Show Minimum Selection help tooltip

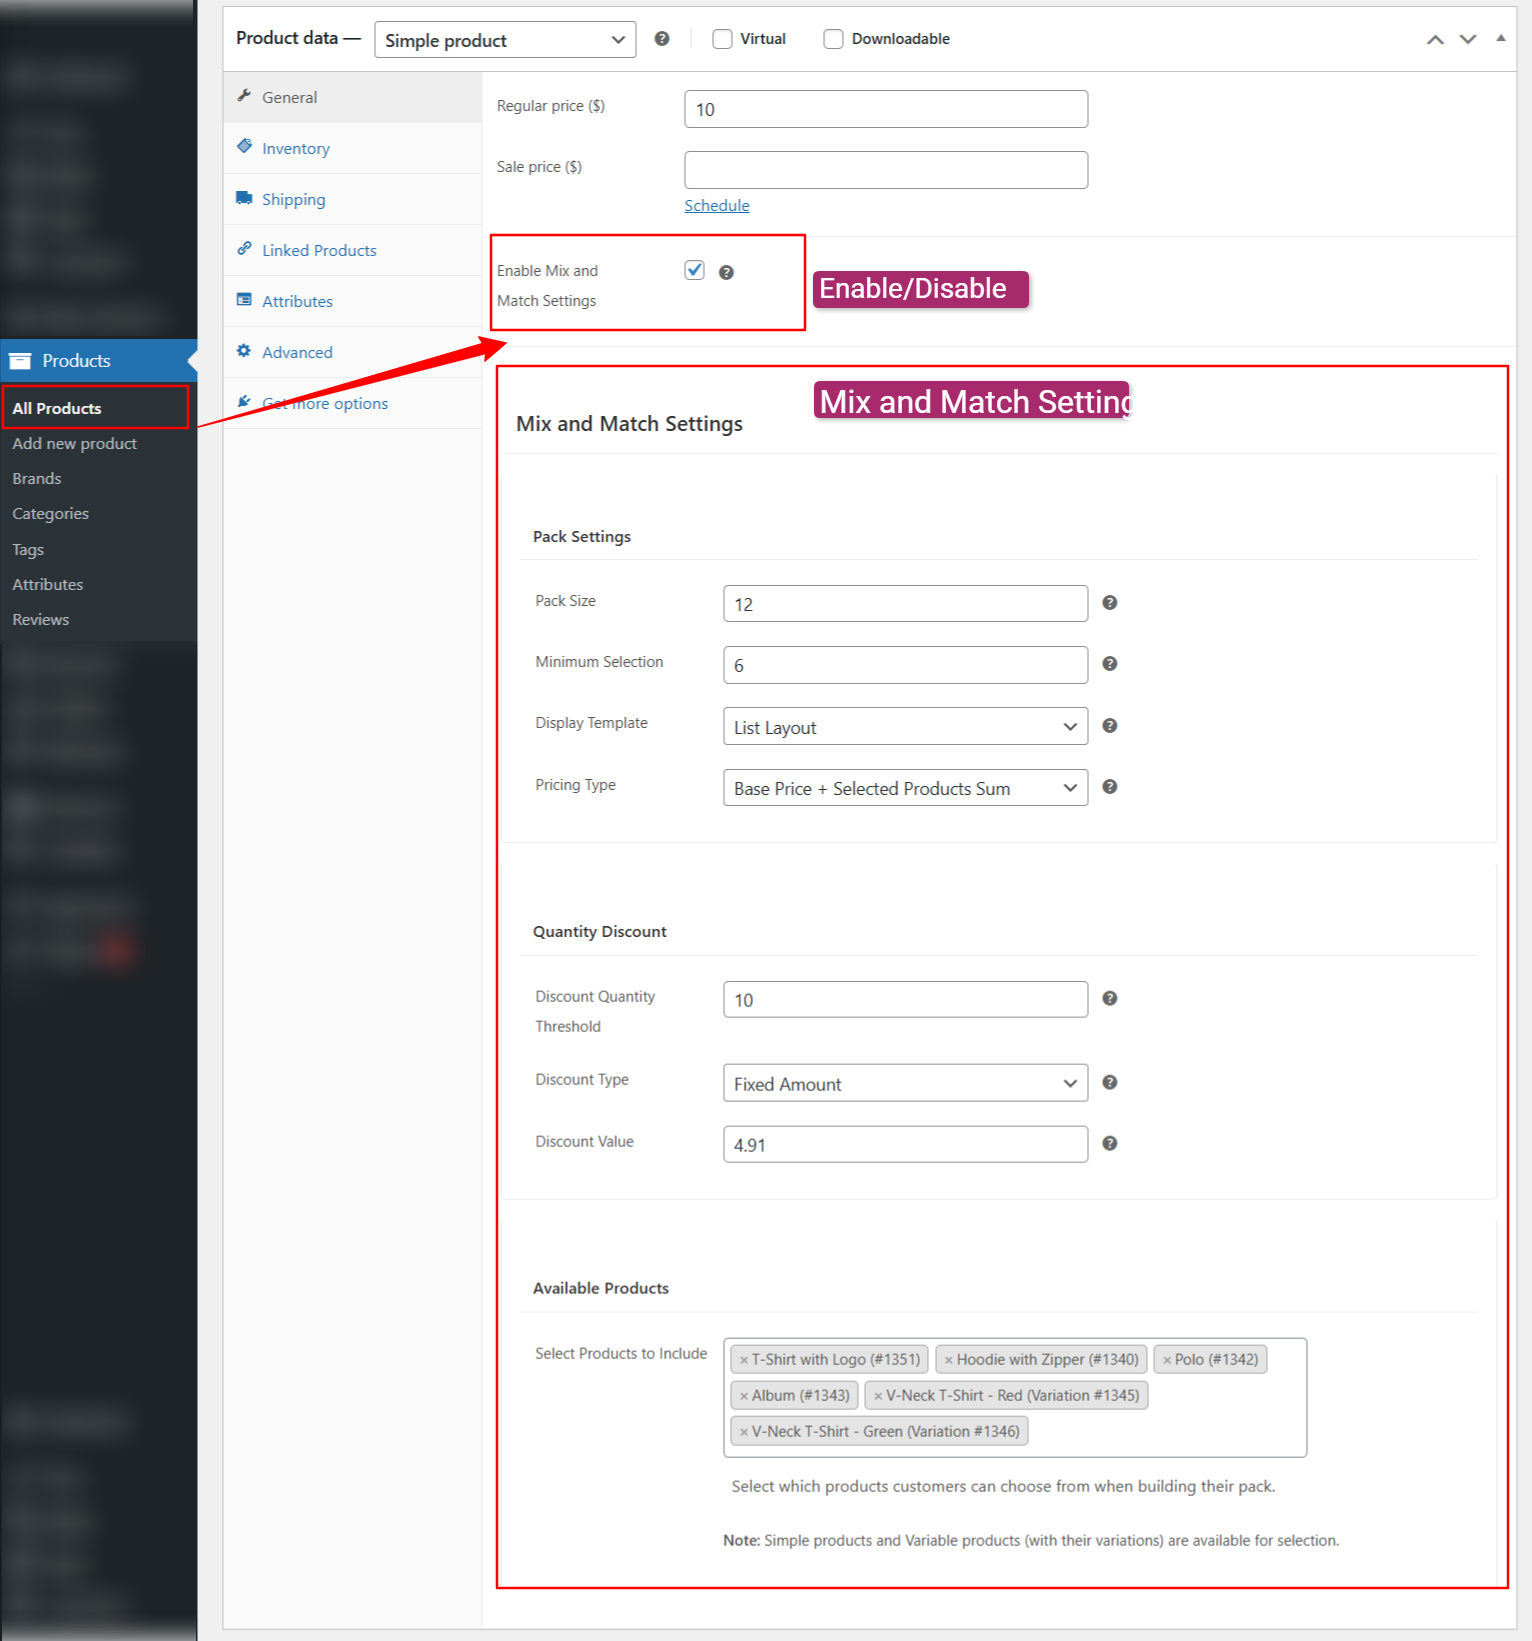click(x=1110, y=664)
